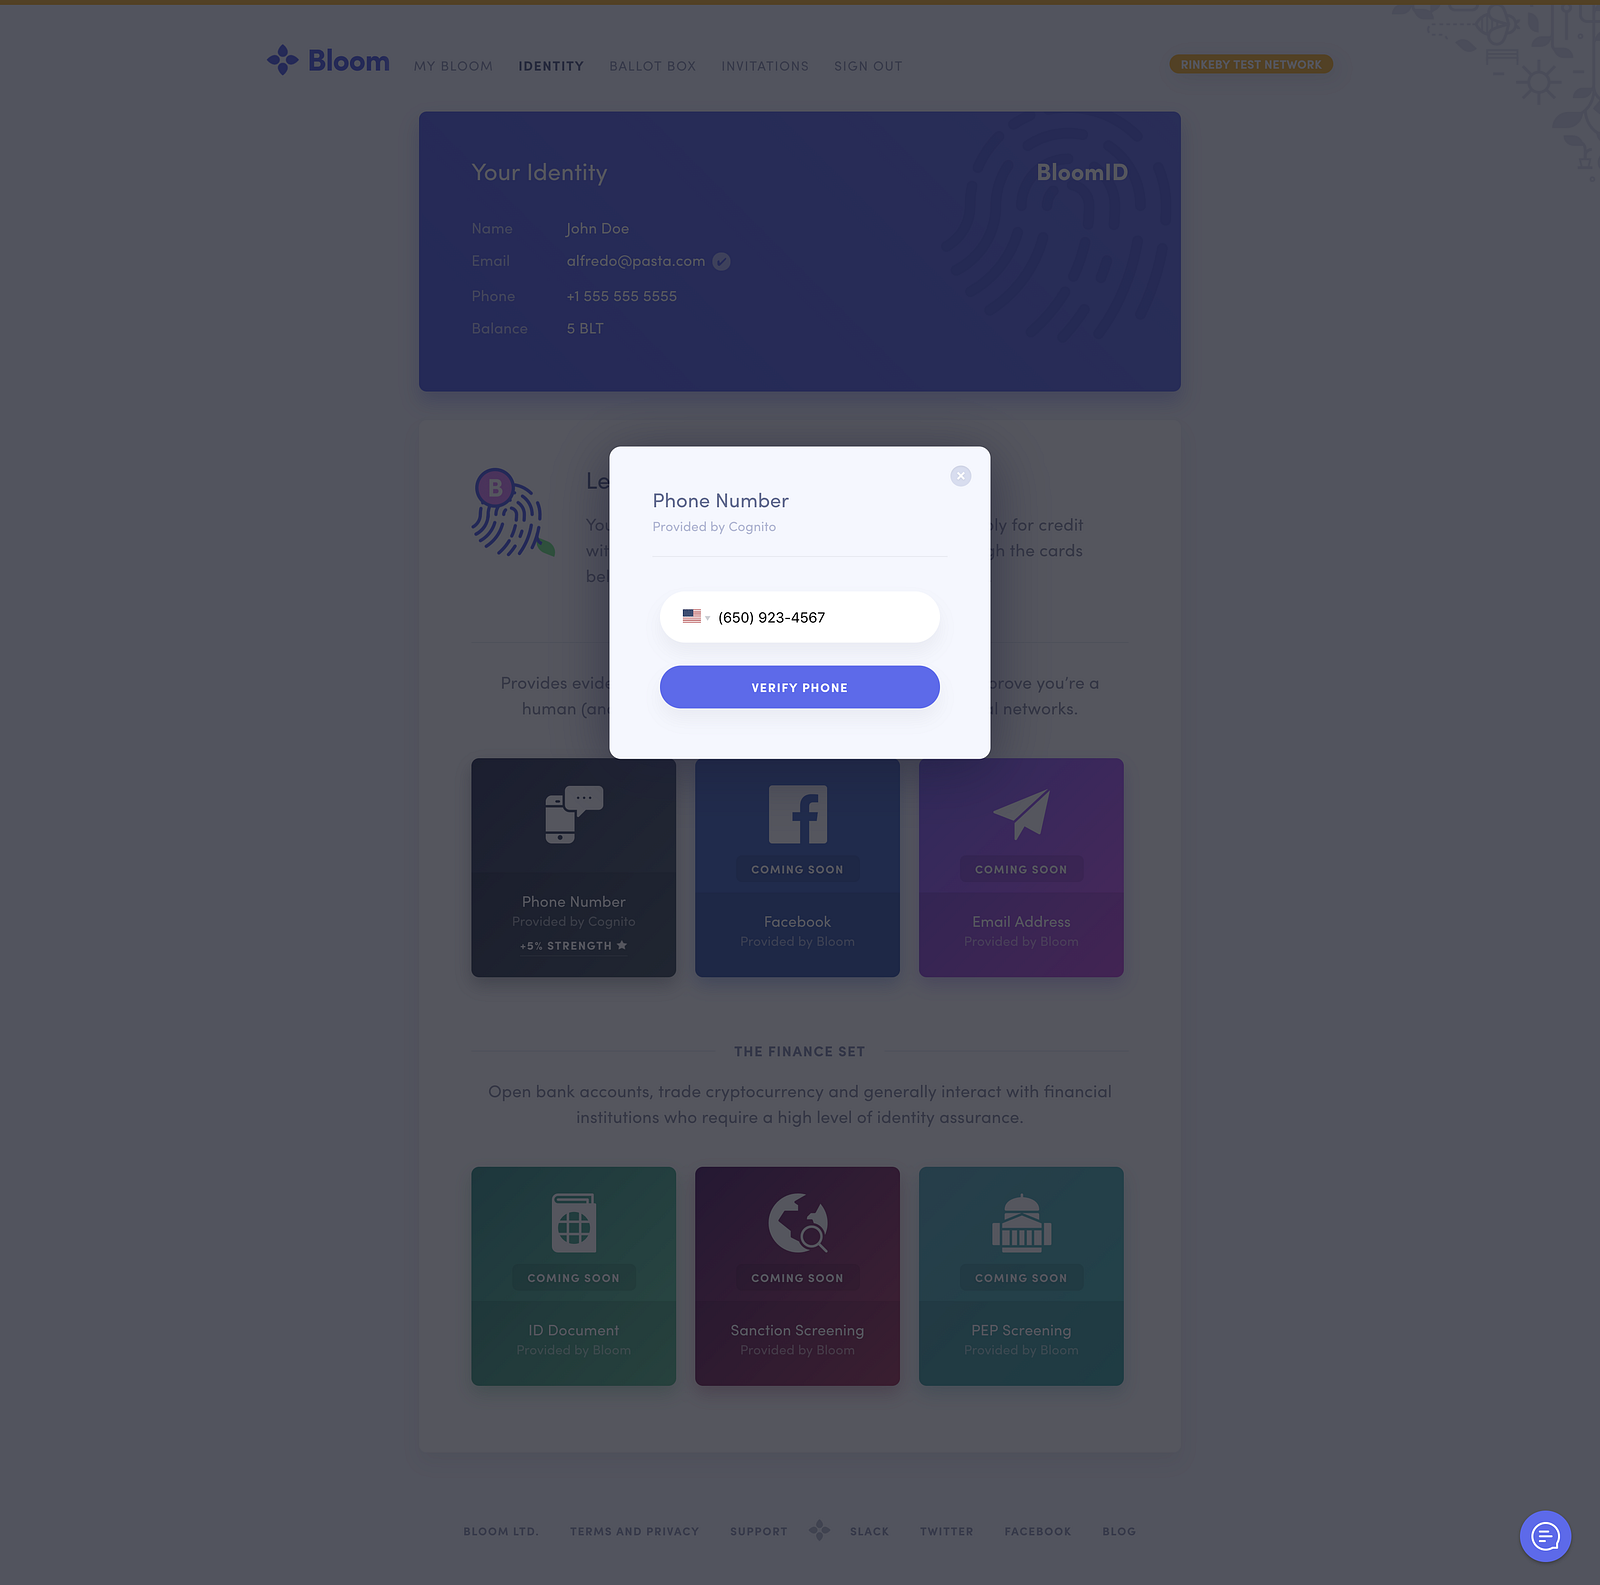
Task: Click 'COMING SOON' label on Sanction Screening card
Action: pos(798,1278)
